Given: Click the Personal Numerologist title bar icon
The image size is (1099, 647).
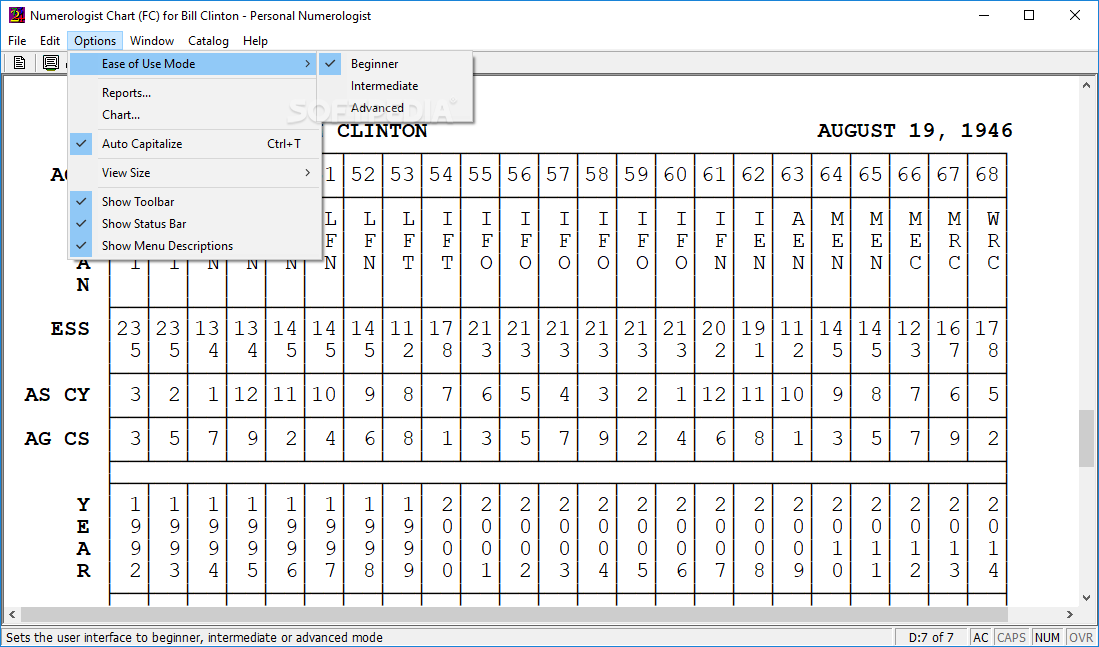Looking at the screenshot, I should (x=15, y=15).
